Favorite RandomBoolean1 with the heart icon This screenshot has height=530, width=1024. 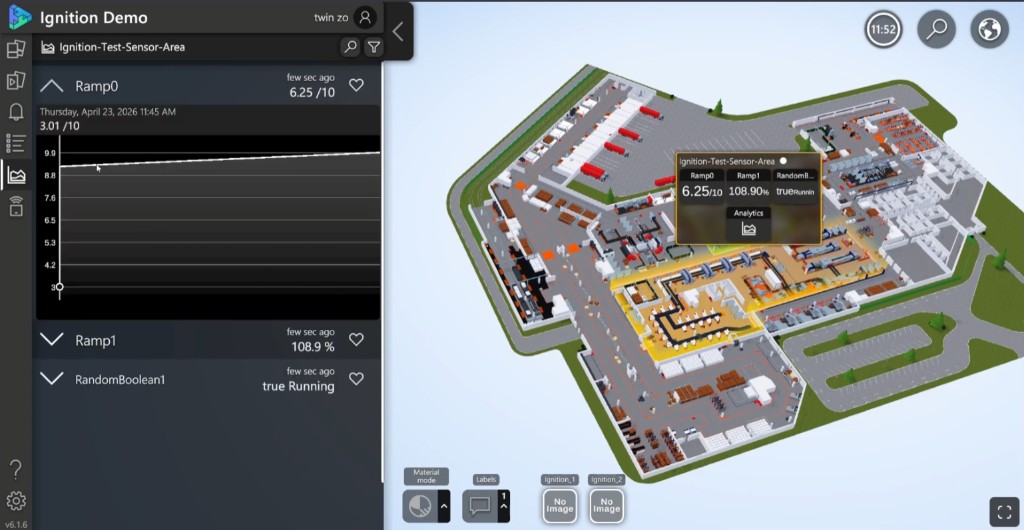point(356,379)
